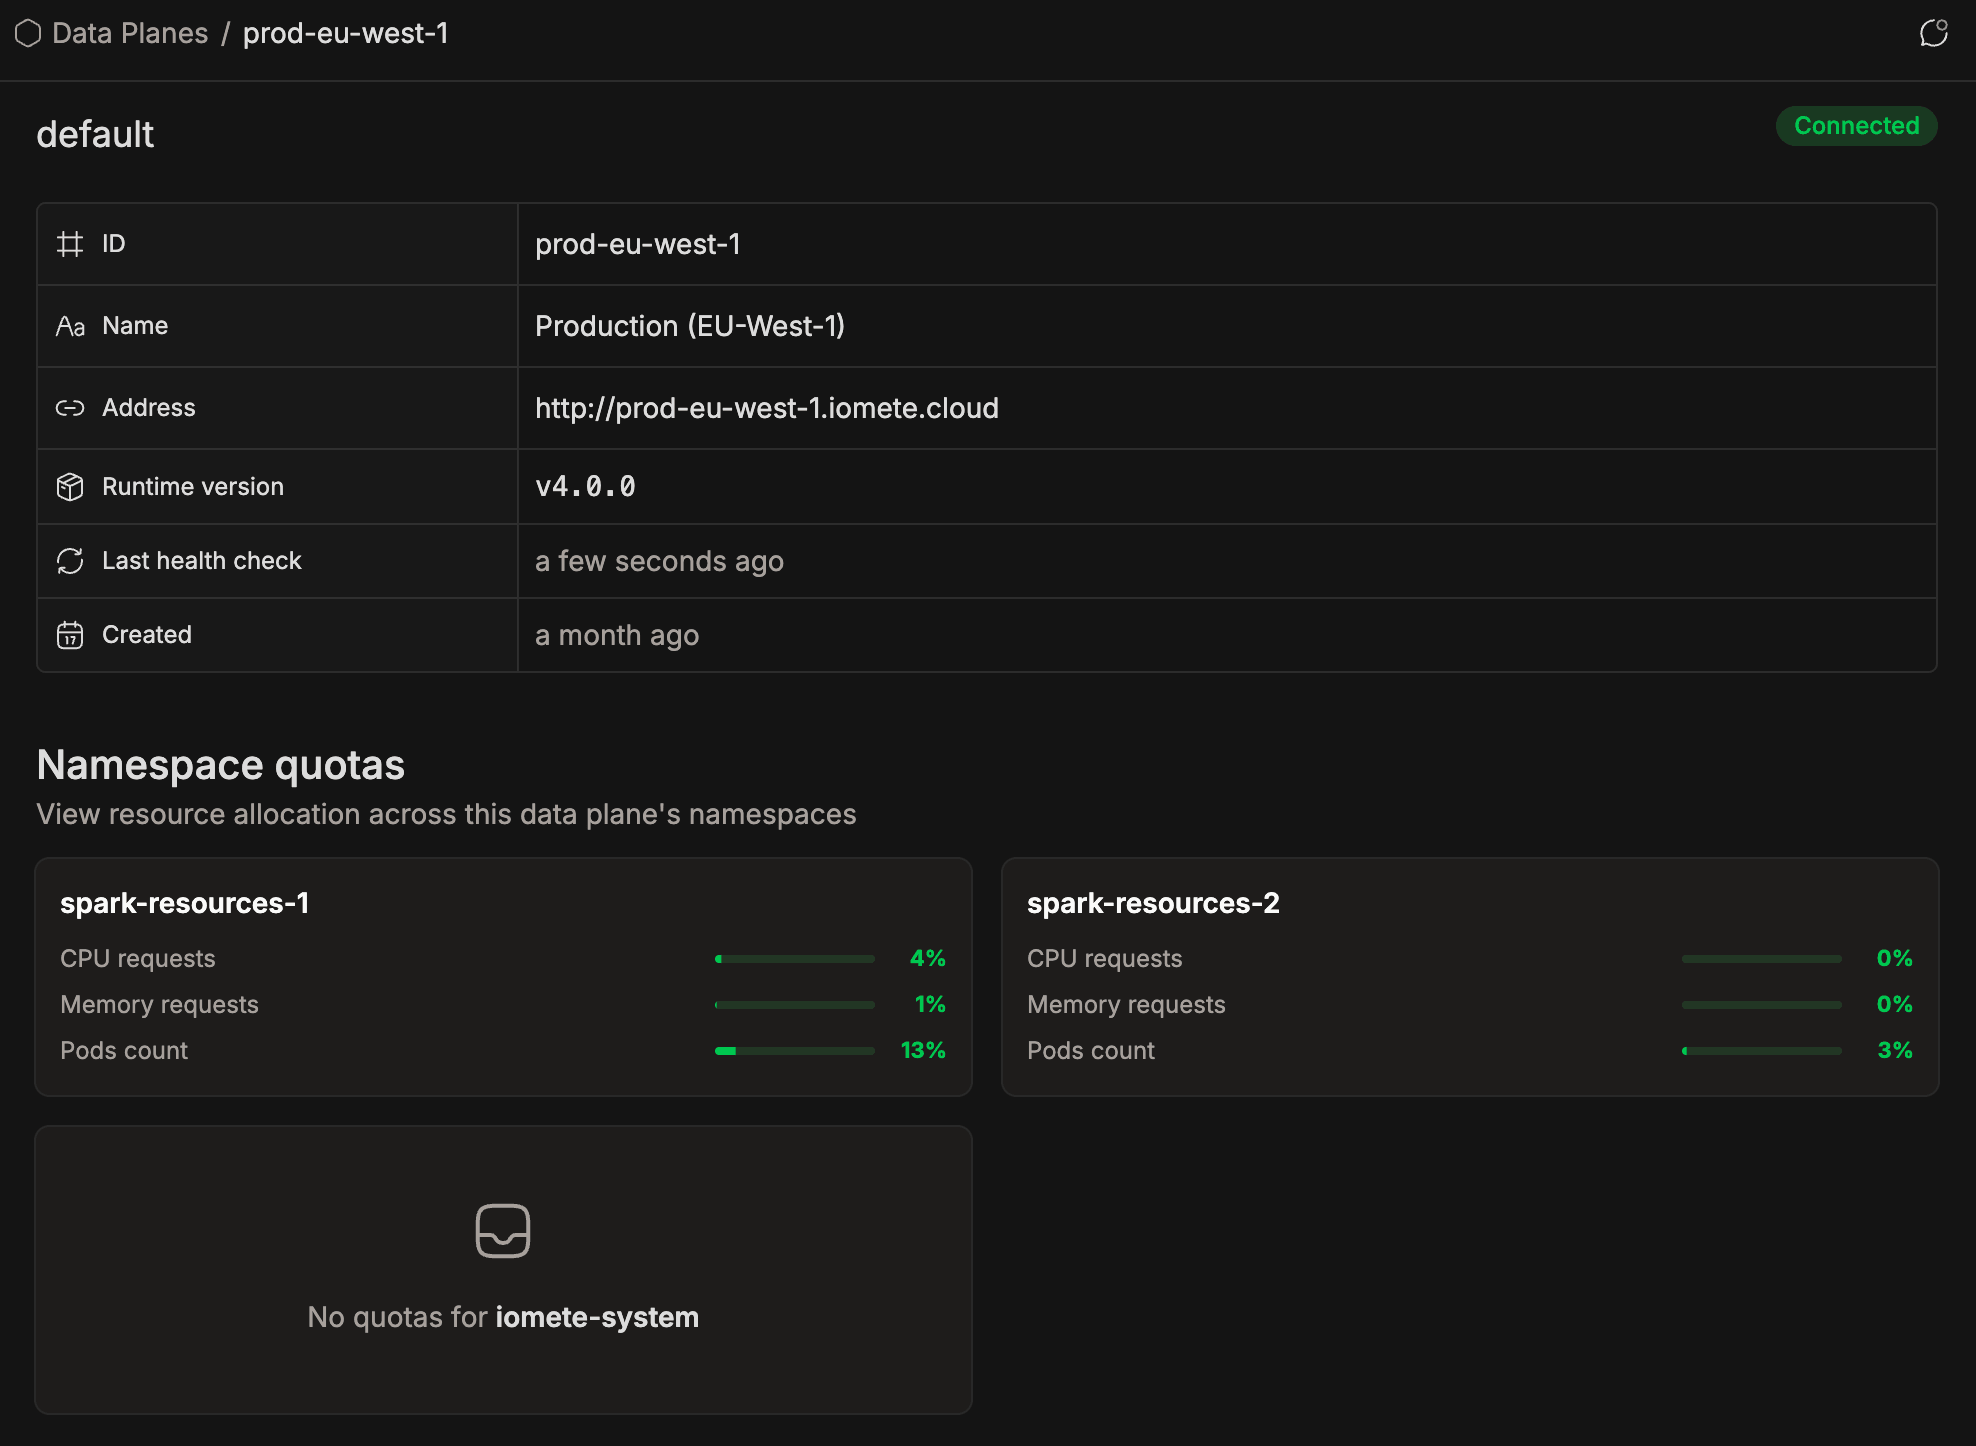Click the 4% CPU requests value
The width and height of the screenshot is (1976, 1446).
pyautogui.click(x=928, y=959)
